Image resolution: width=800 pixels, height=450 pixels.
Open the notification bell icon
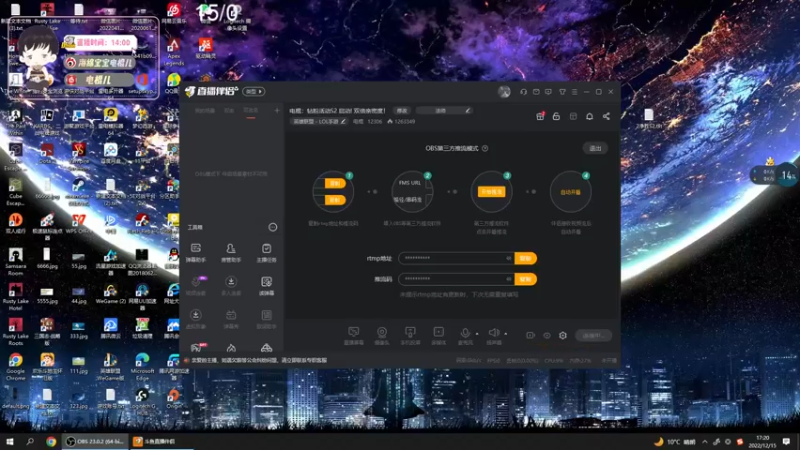589,116
